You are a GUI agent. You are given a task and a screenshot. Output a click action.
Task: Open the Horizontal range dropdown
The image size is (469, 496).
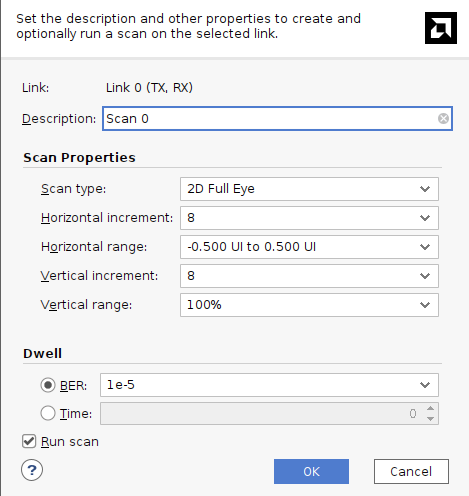tap(309, 247)
